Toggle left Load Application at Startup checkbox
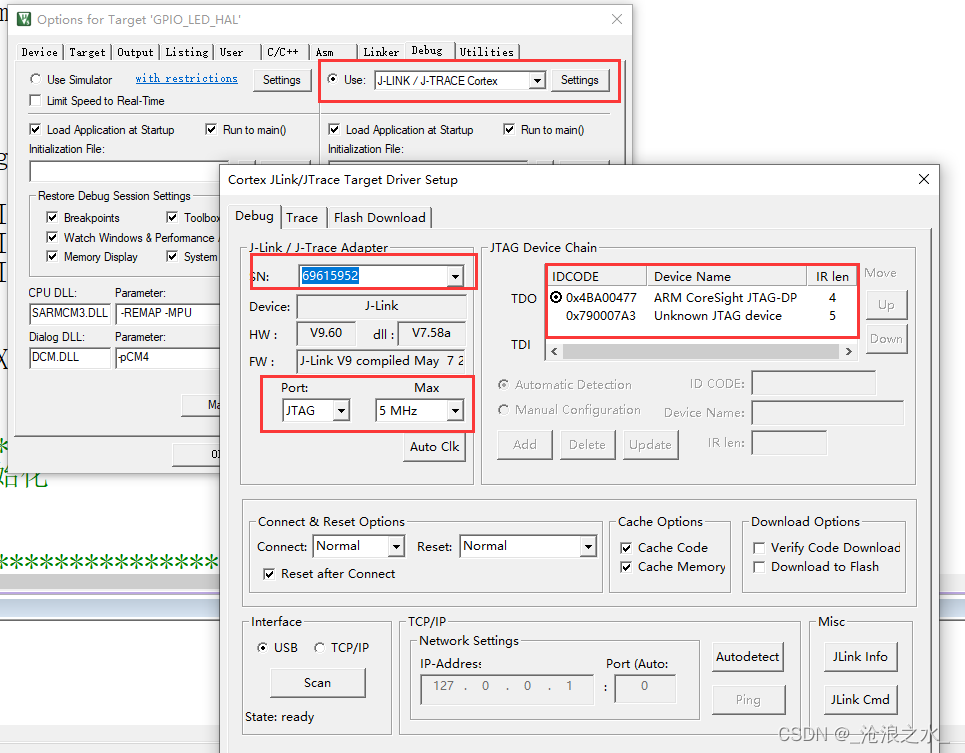This screenshot has height=753, width=965. (x=36, y=129)
